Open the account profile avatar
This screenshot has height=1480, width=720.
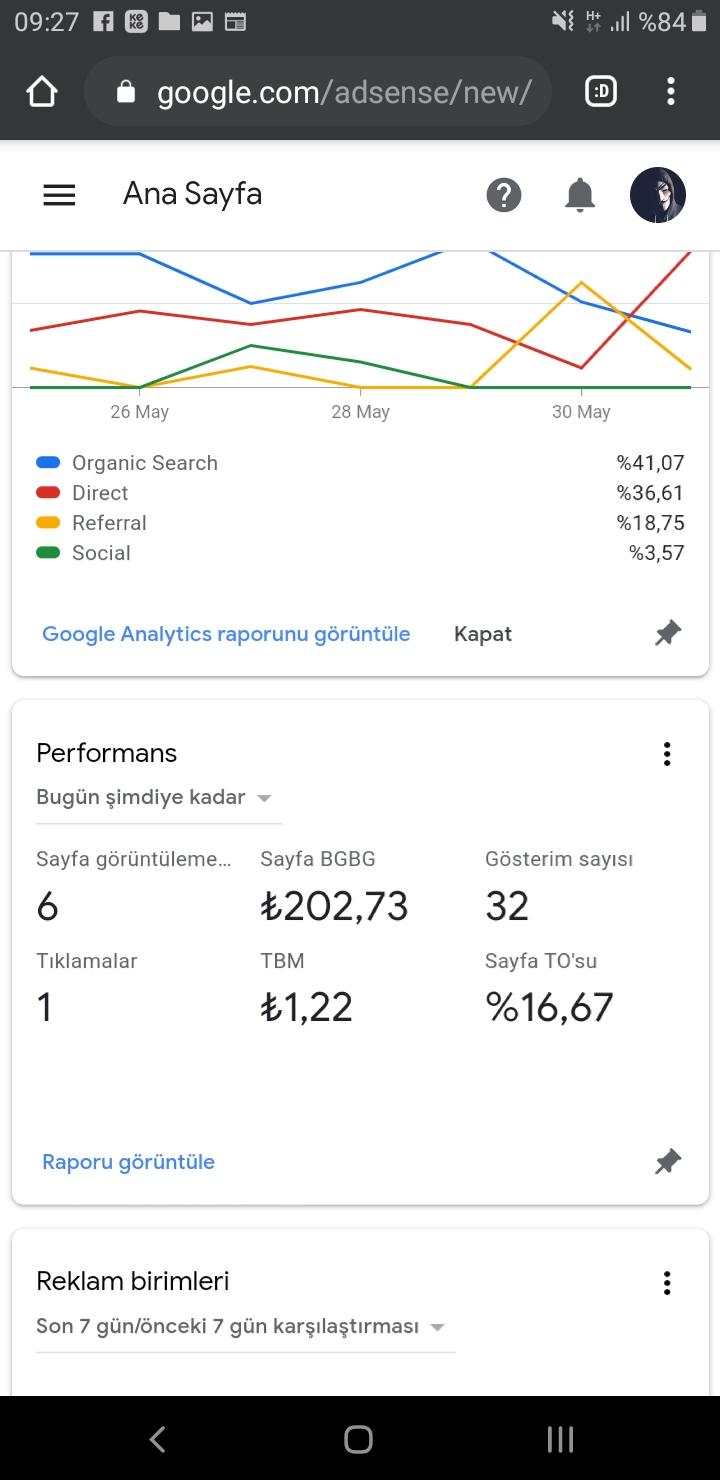pos(658,195)
